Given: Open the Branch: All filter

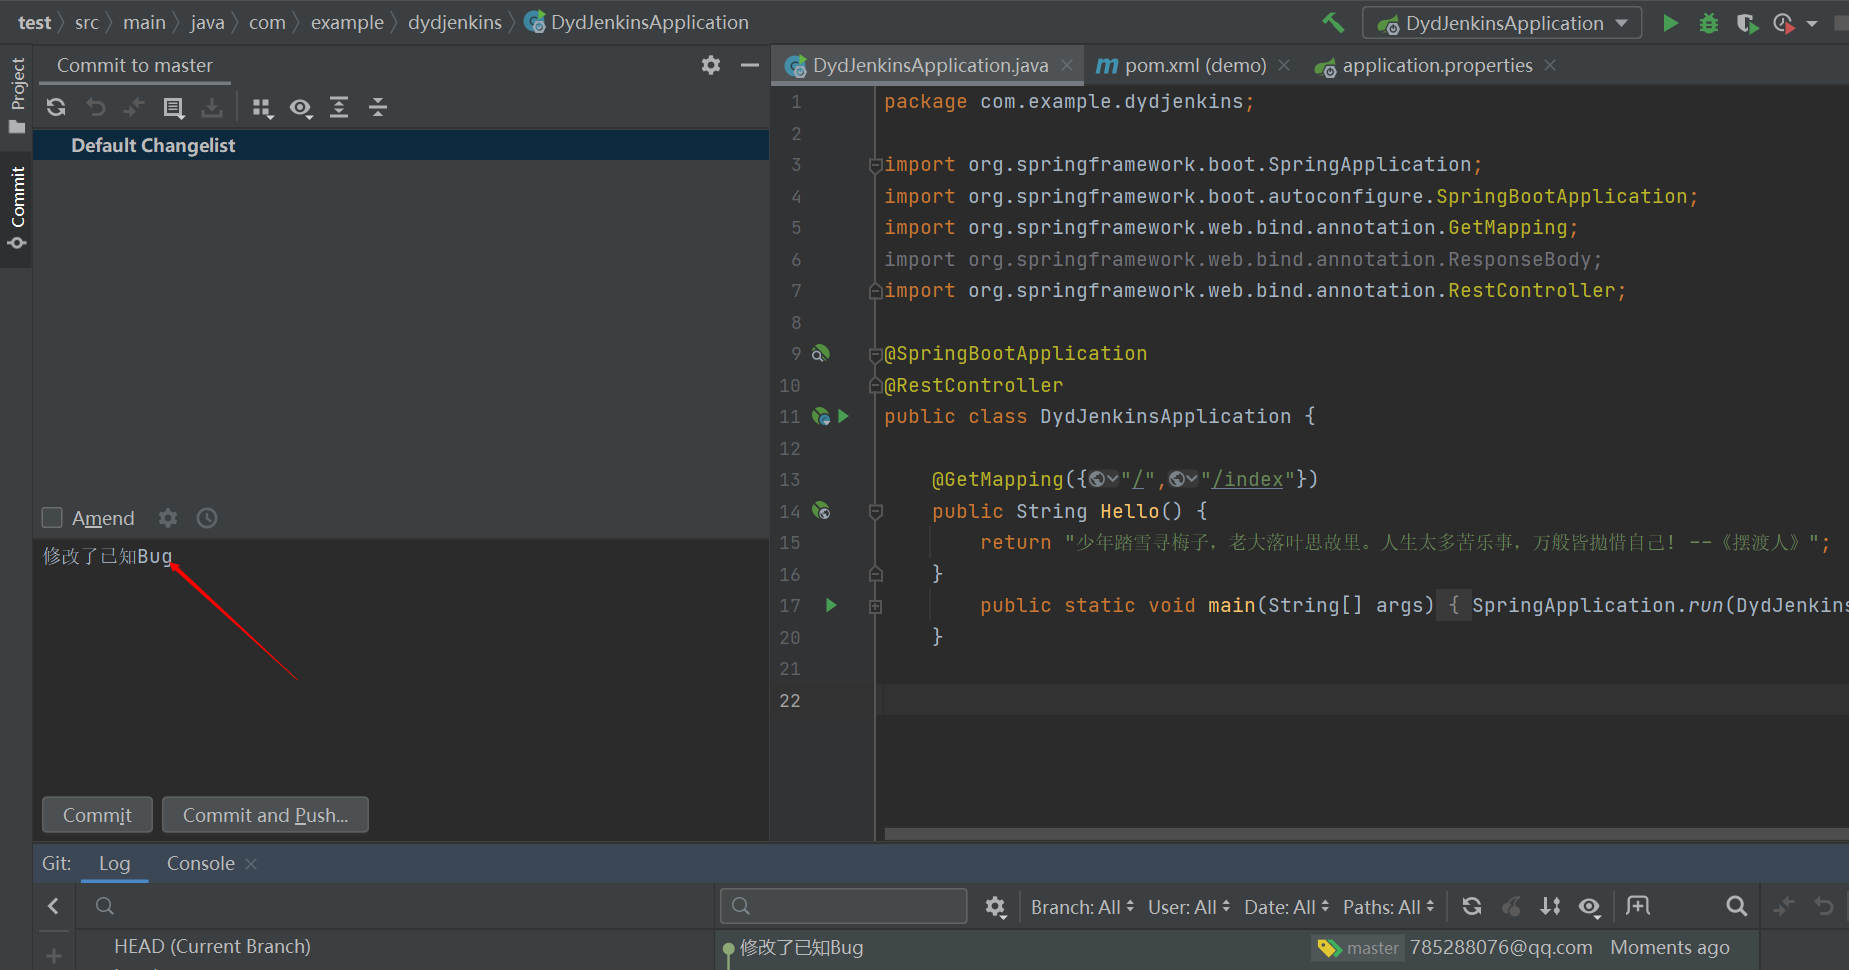Looking at the screenshot, I should pos(1083,907).
